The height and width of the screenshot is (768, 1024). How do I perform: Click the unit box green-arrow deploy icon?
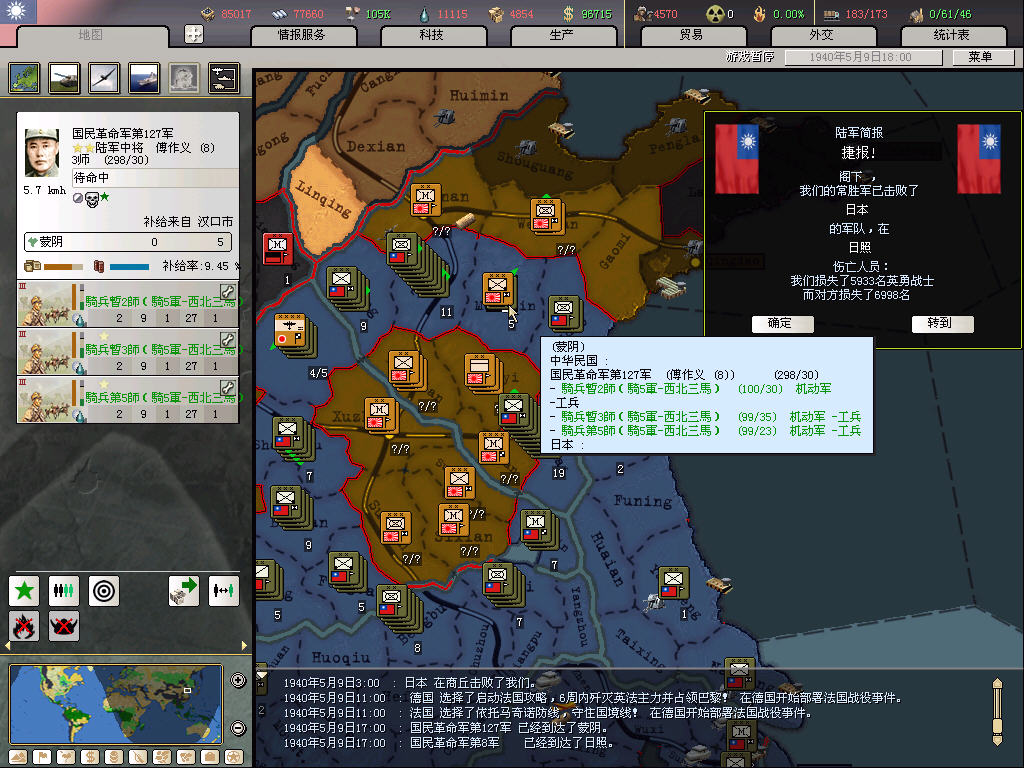tap(184, 591)
